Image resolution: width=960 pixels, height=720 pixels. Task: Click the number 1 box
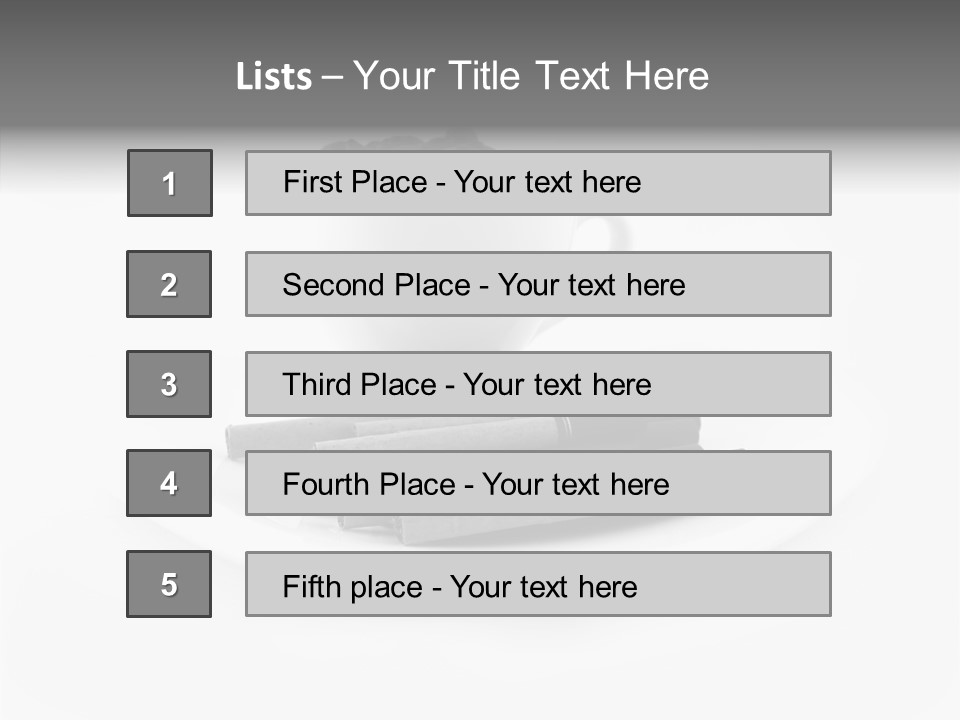tap(170, 183)
